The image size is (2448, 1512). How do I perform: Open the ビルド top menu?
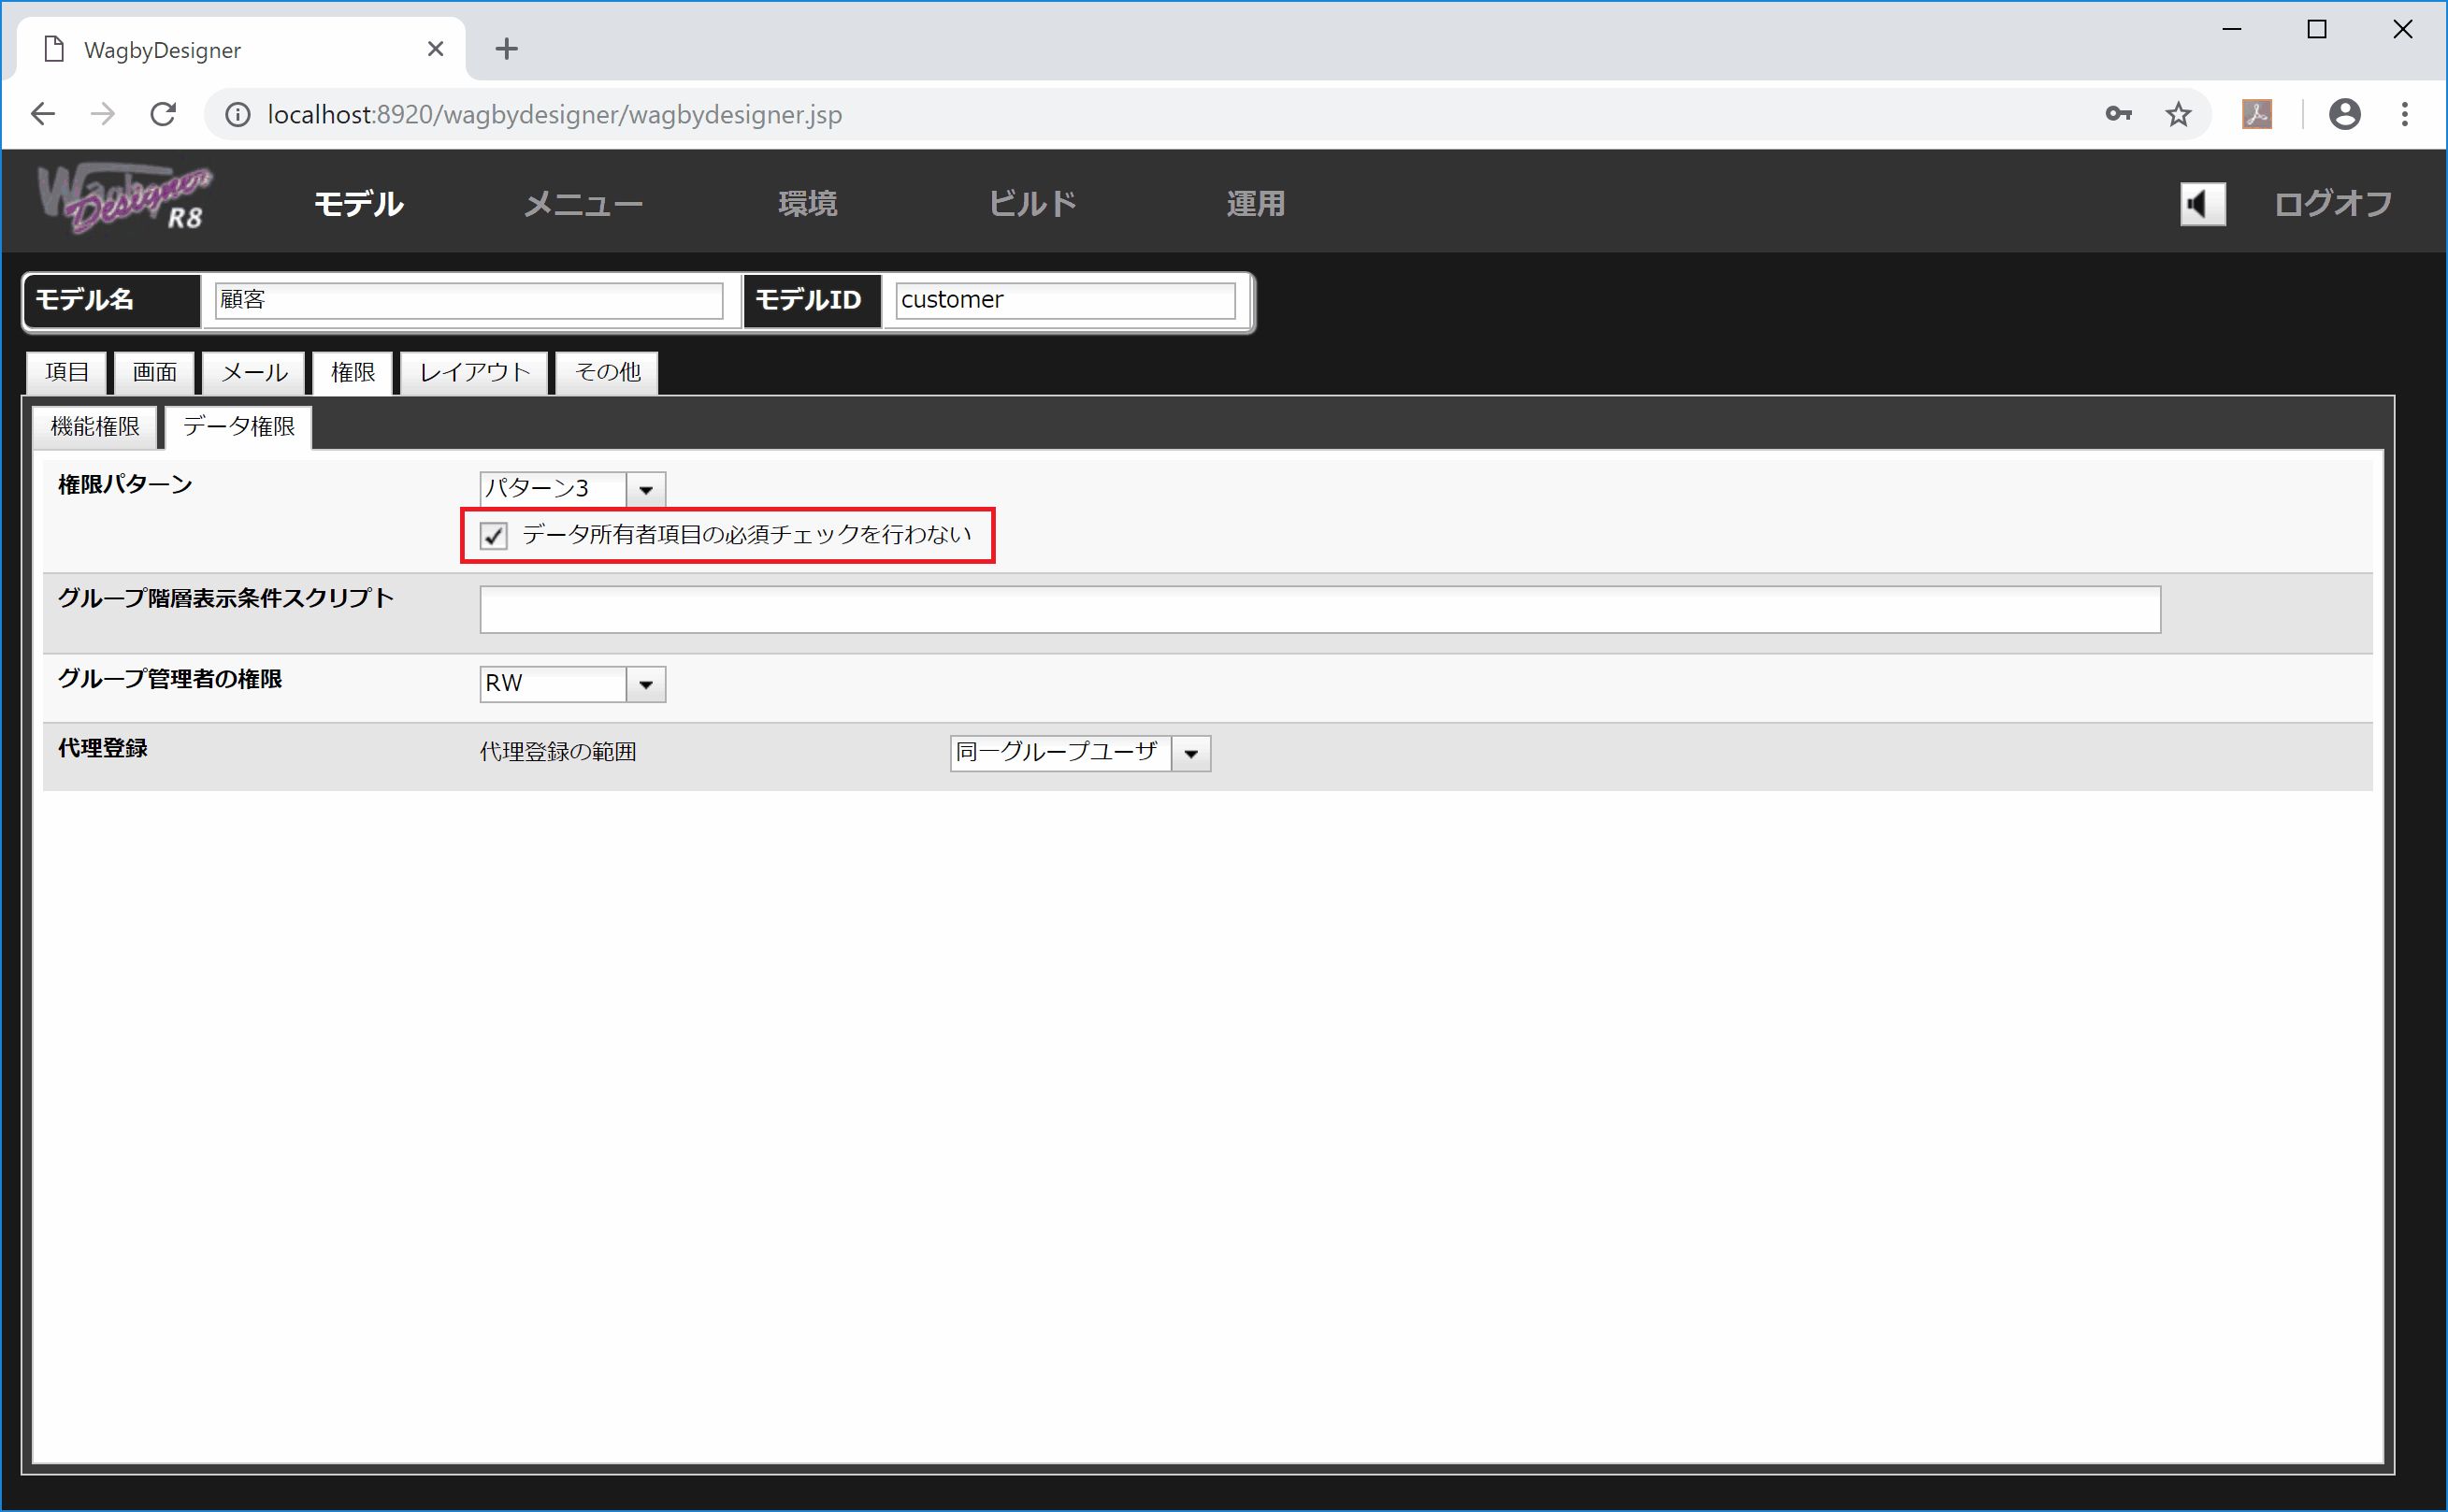point(1032,204)
